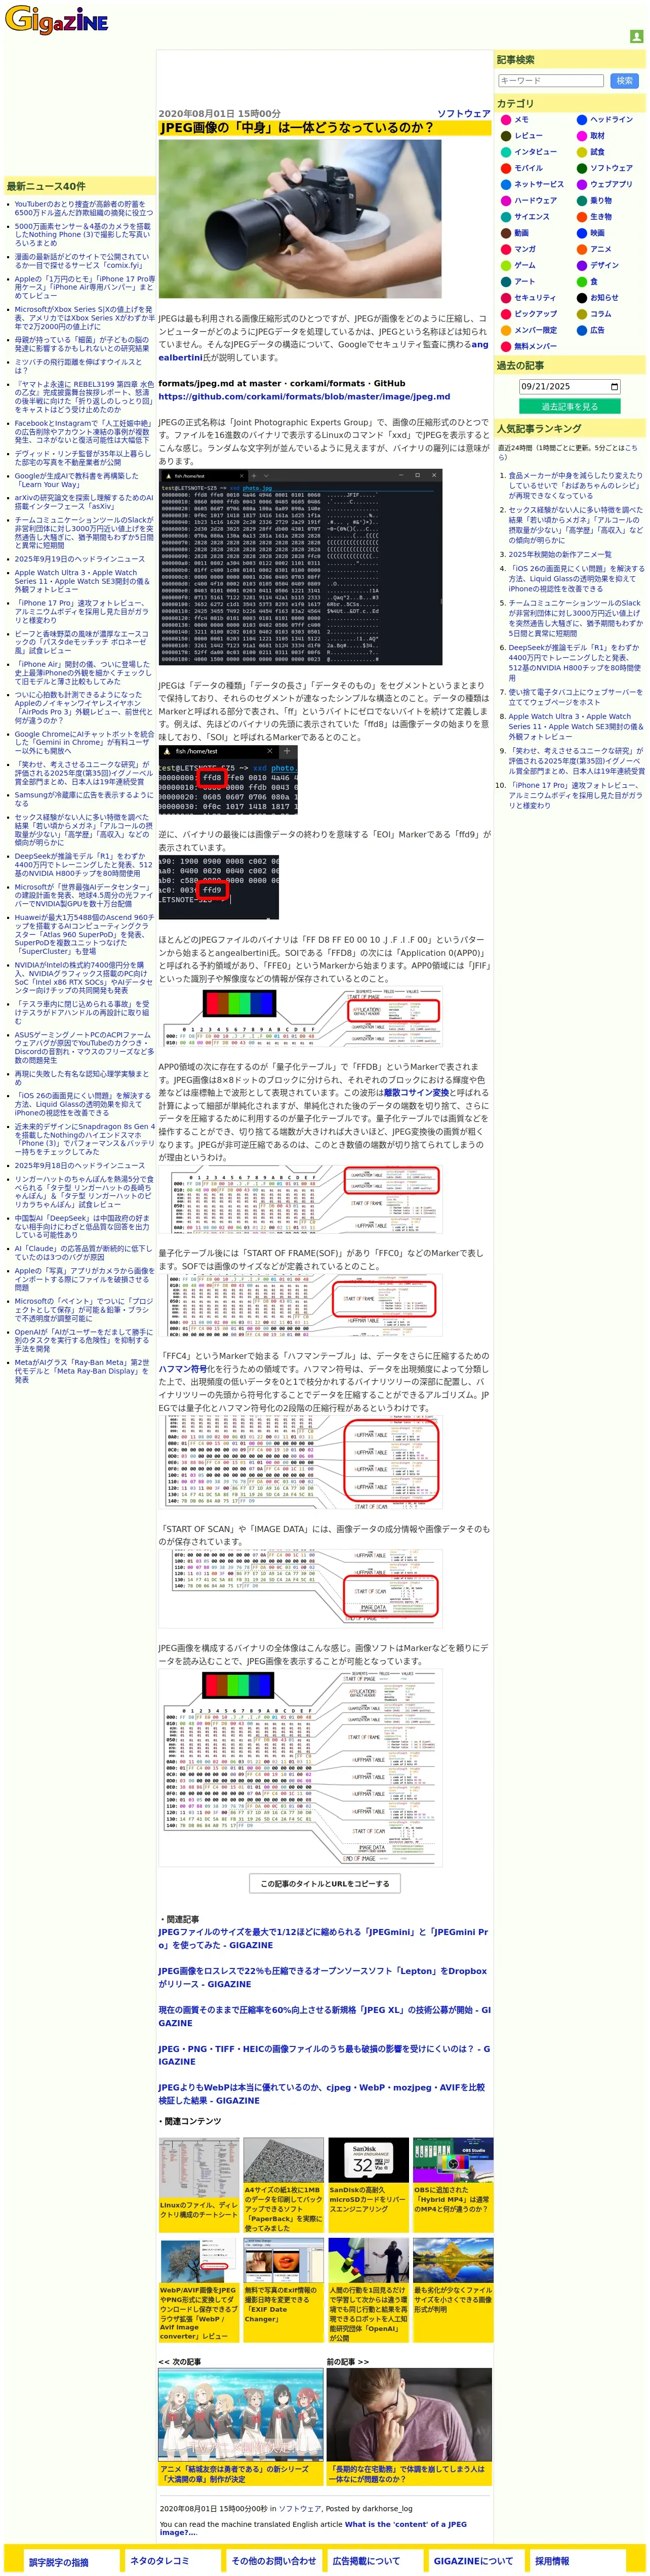This screenshot has height=2576, width=650.
Task: Click the red dot beside マンガ
Action: [506, 249]
